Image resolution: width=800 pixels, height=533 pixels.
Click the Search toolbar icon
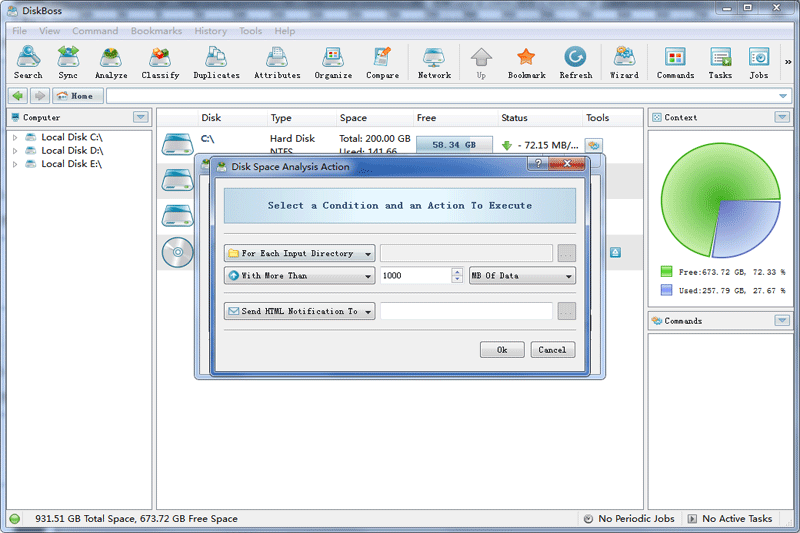28,62
